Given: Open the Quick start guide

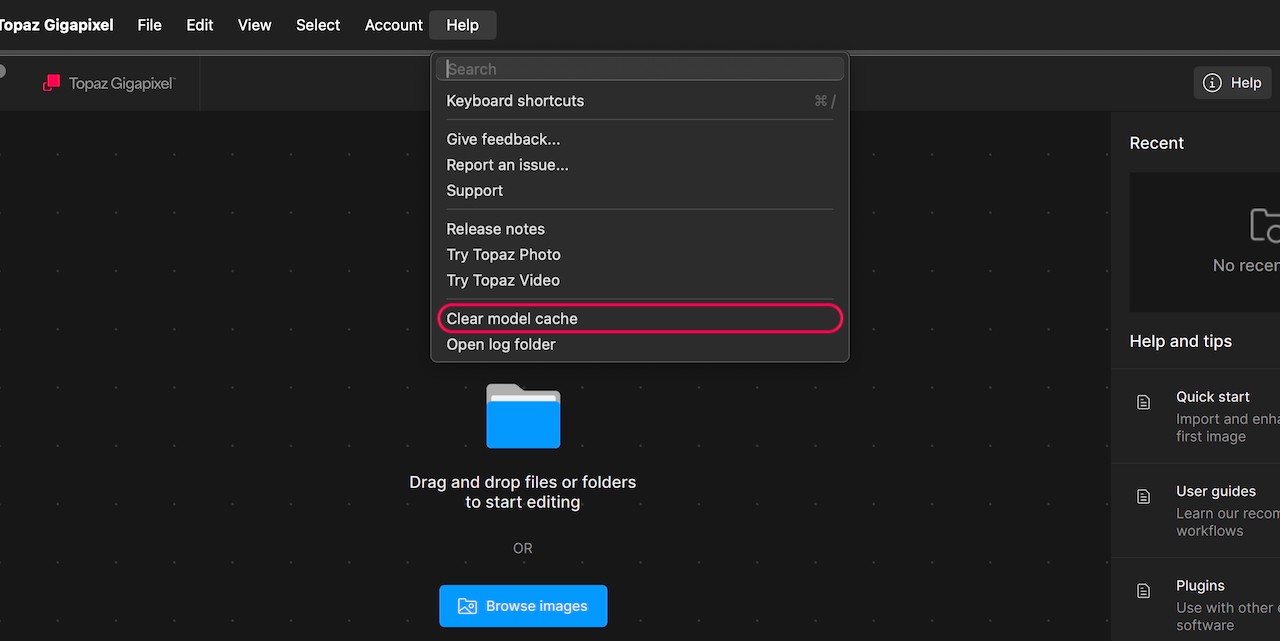Looking at the screenshot, I should 1196,416.
